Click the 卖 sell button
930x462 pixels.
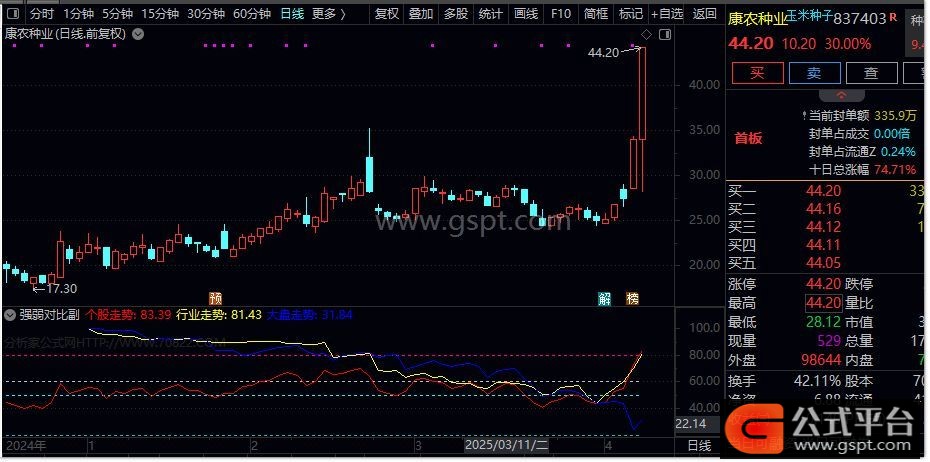814,73
